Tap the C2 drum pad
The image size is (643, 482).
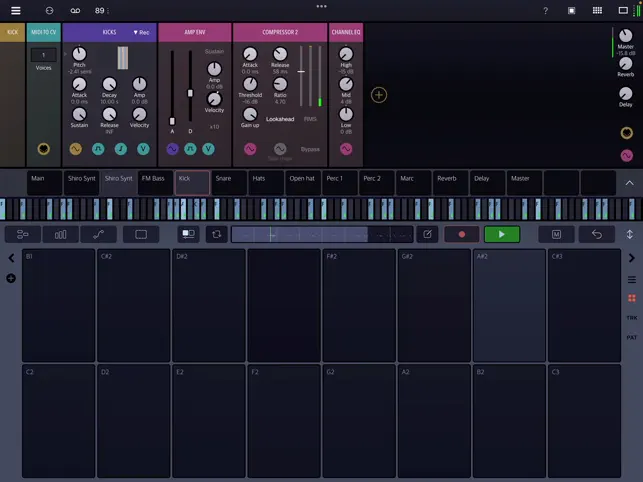59,421
